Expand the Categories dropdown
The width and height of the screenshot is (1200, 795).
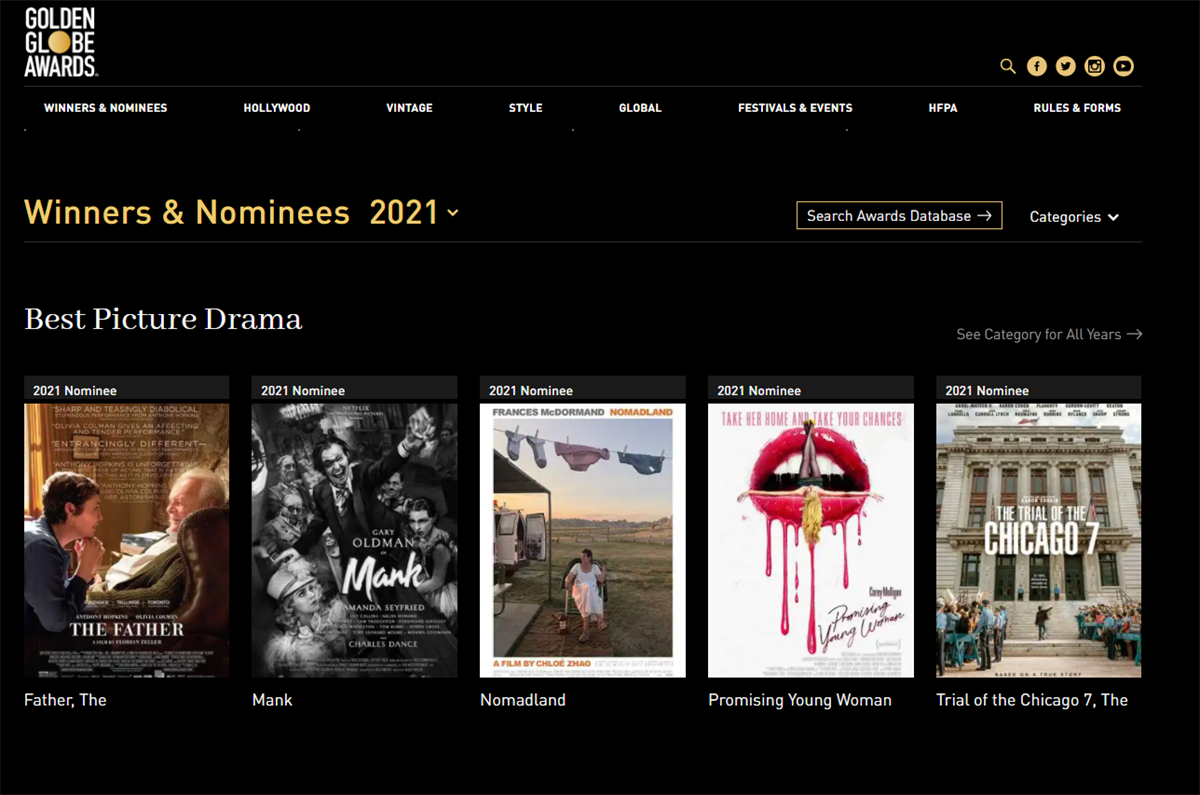click(x=1074, y=217)
